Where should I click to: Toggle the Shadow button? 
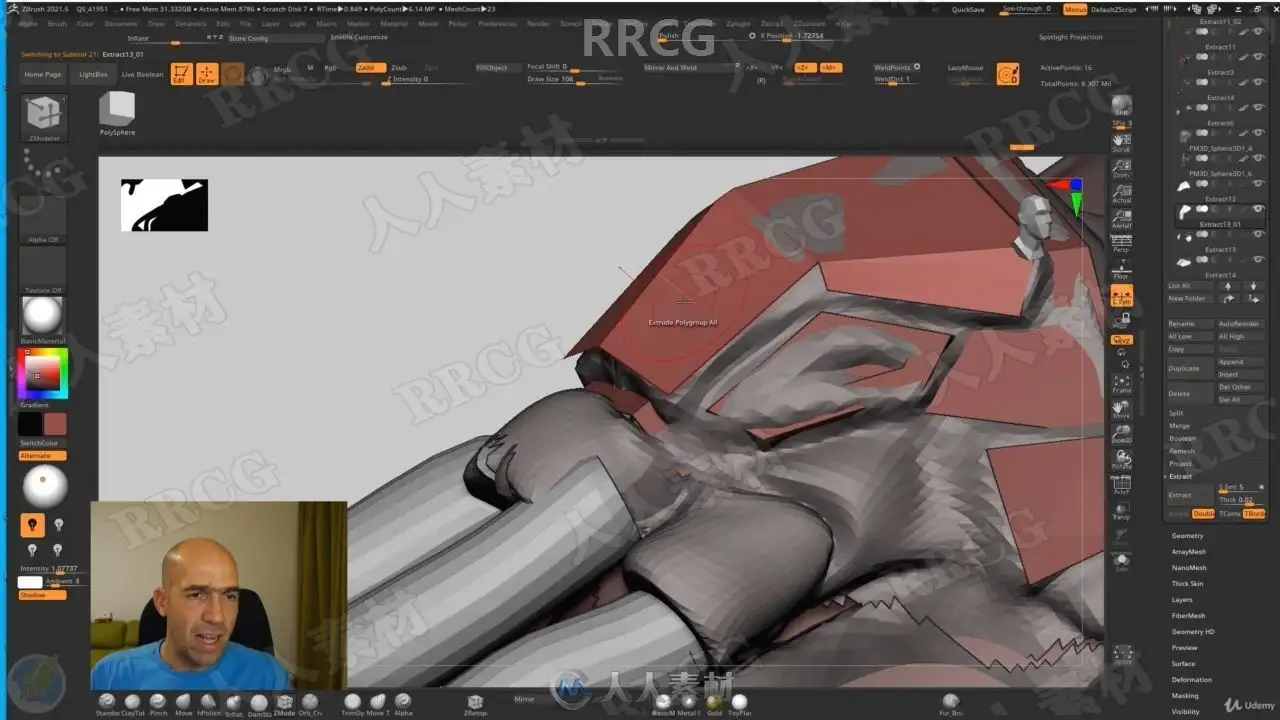point(43,595)
